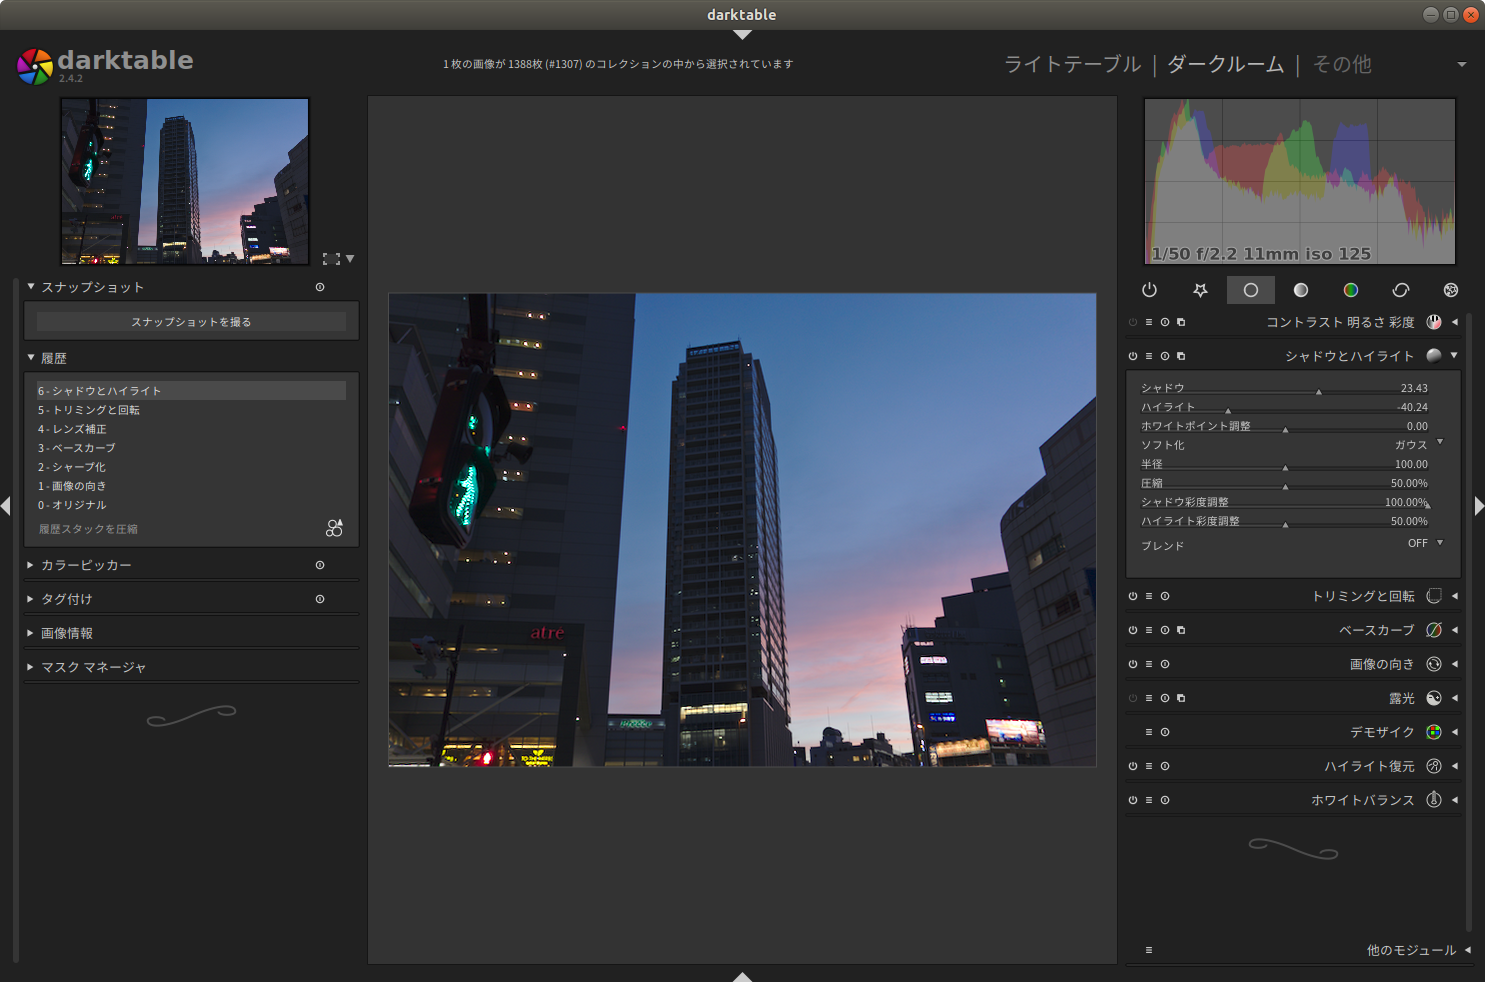Enable the 露光 module power switch

[x=1133, y=698]
